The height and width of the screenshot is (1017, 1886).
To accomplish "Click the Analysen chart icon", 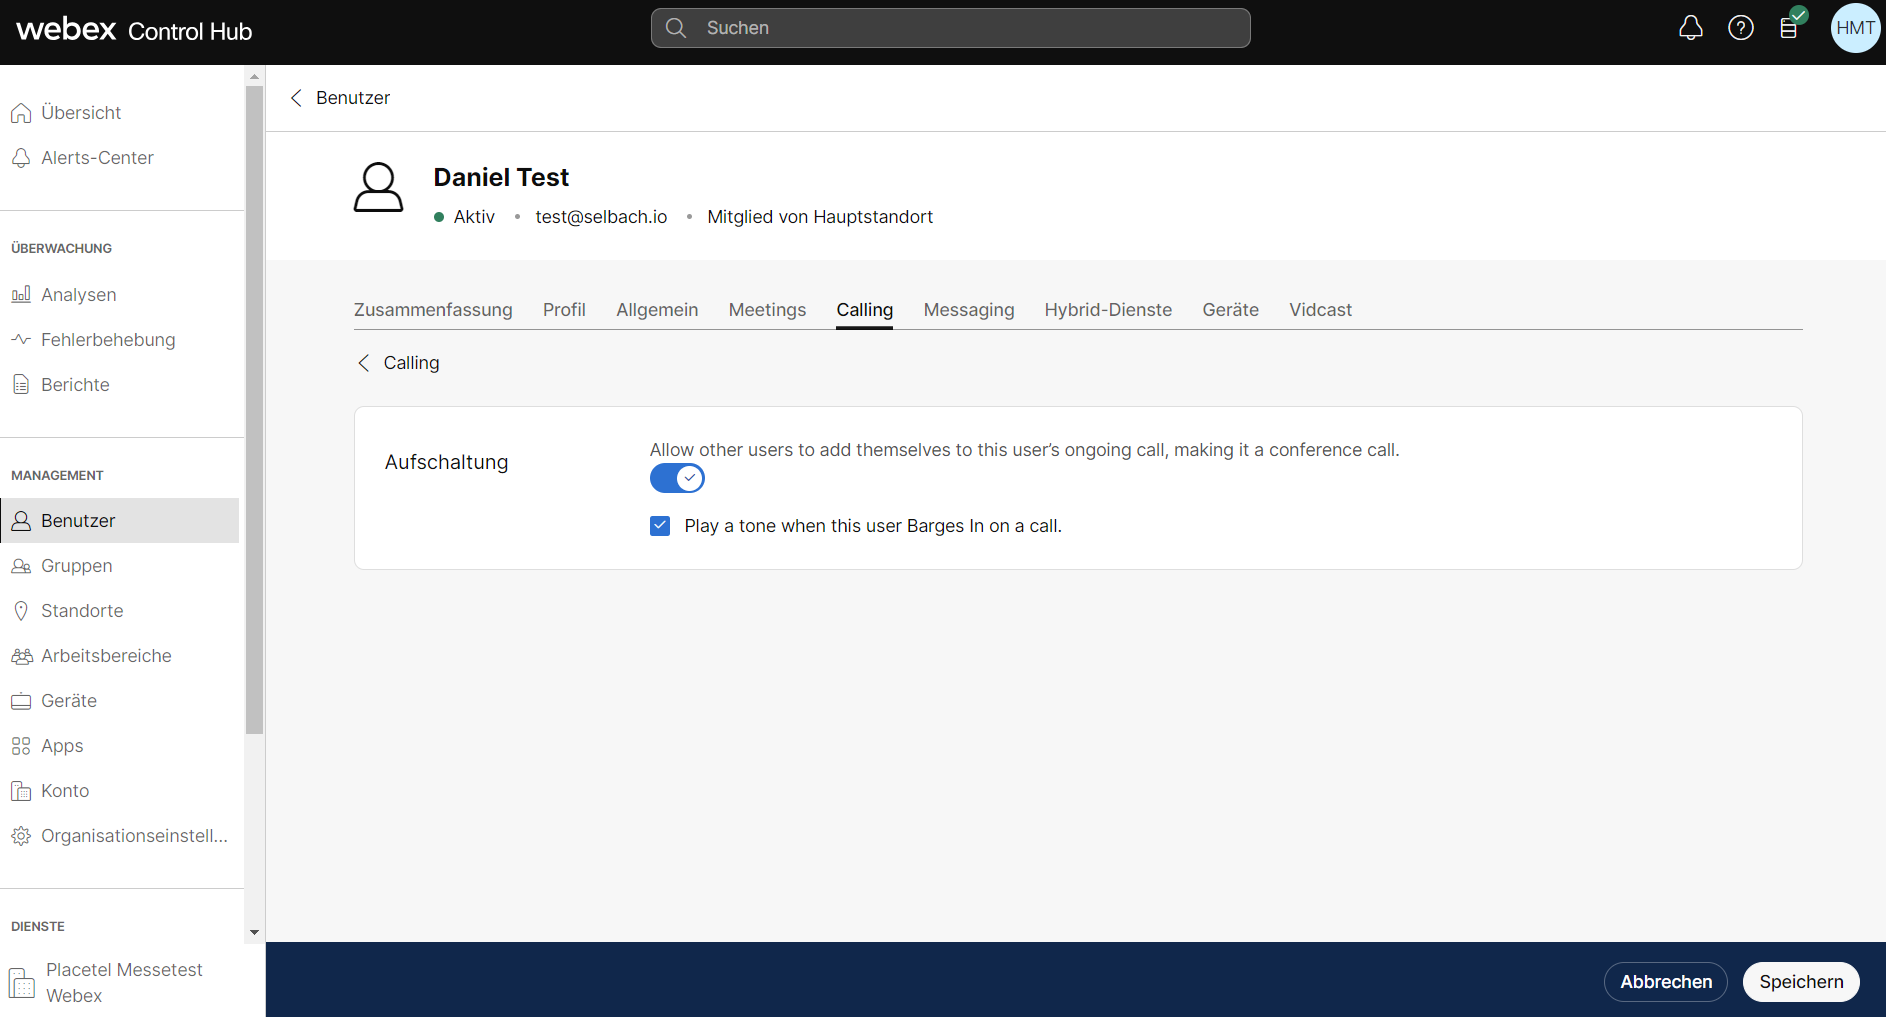I will [x=21, y=295].
